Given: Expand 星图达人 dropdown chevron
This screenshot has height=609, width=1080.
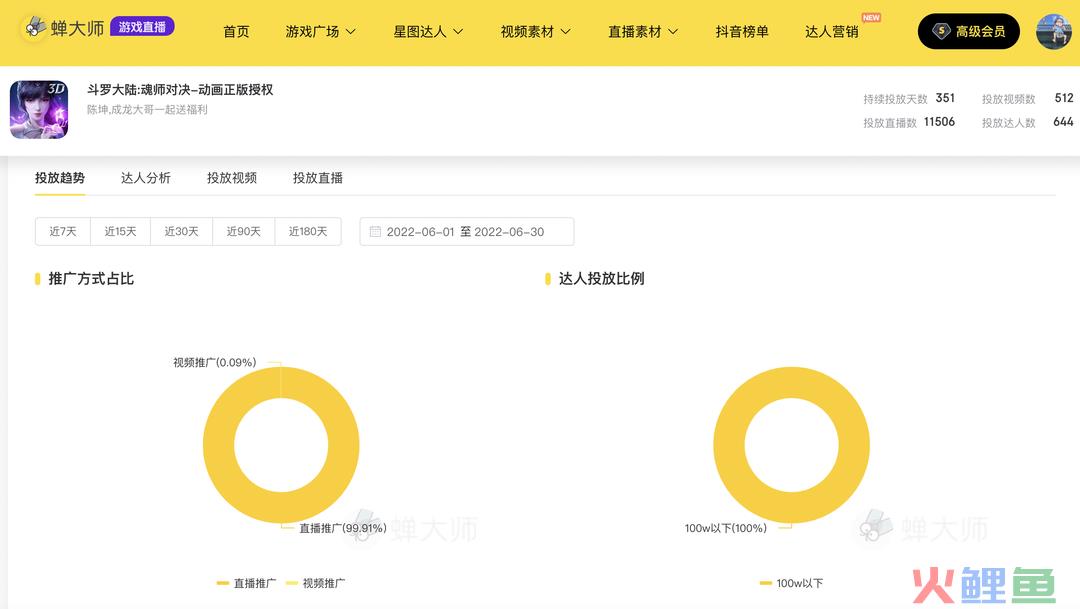Looking at the screenshot, I should point(458,32).
